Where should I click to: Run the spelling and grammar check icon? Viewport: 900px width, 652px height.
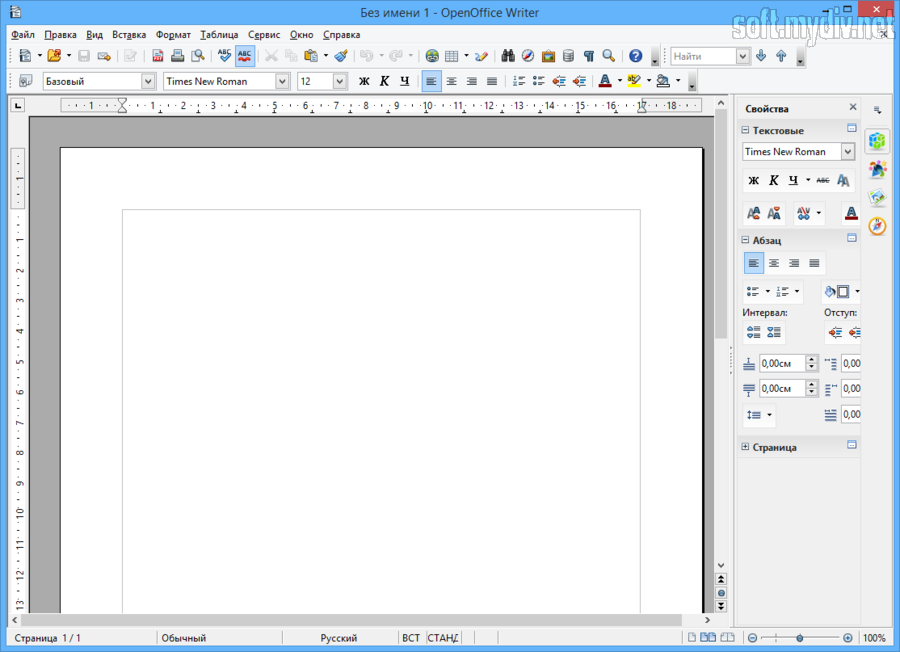tap(224, 56)
